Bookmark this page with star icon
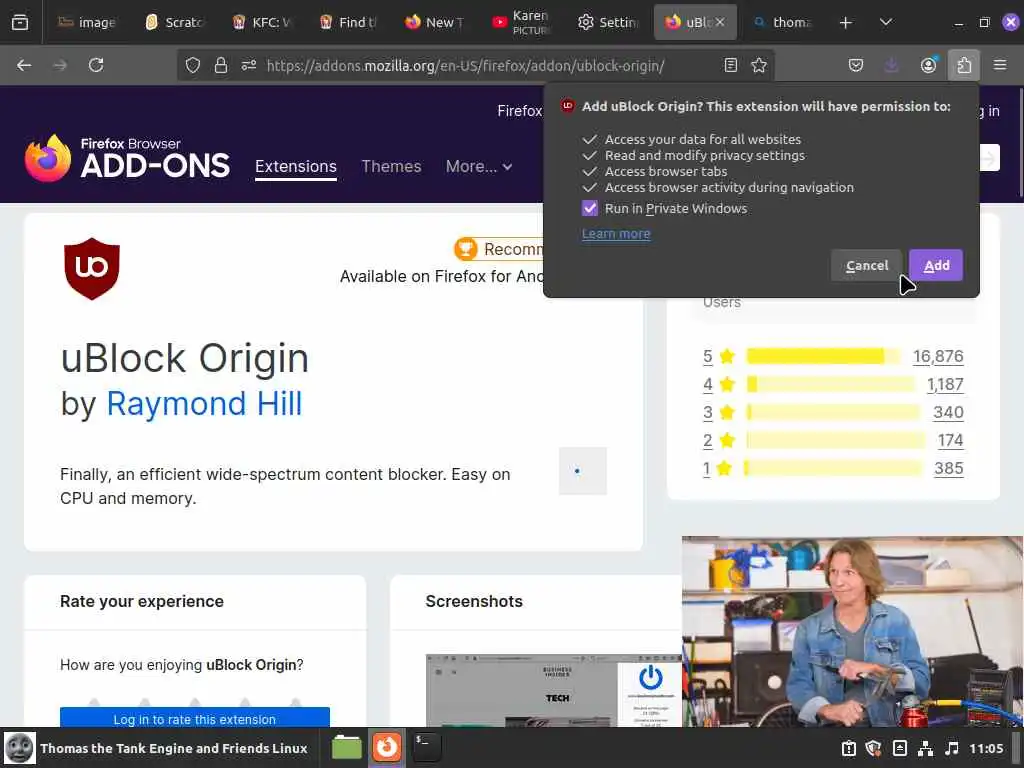Image resolution: width=1024 pixels, height=768 pixels. (759, 65)
